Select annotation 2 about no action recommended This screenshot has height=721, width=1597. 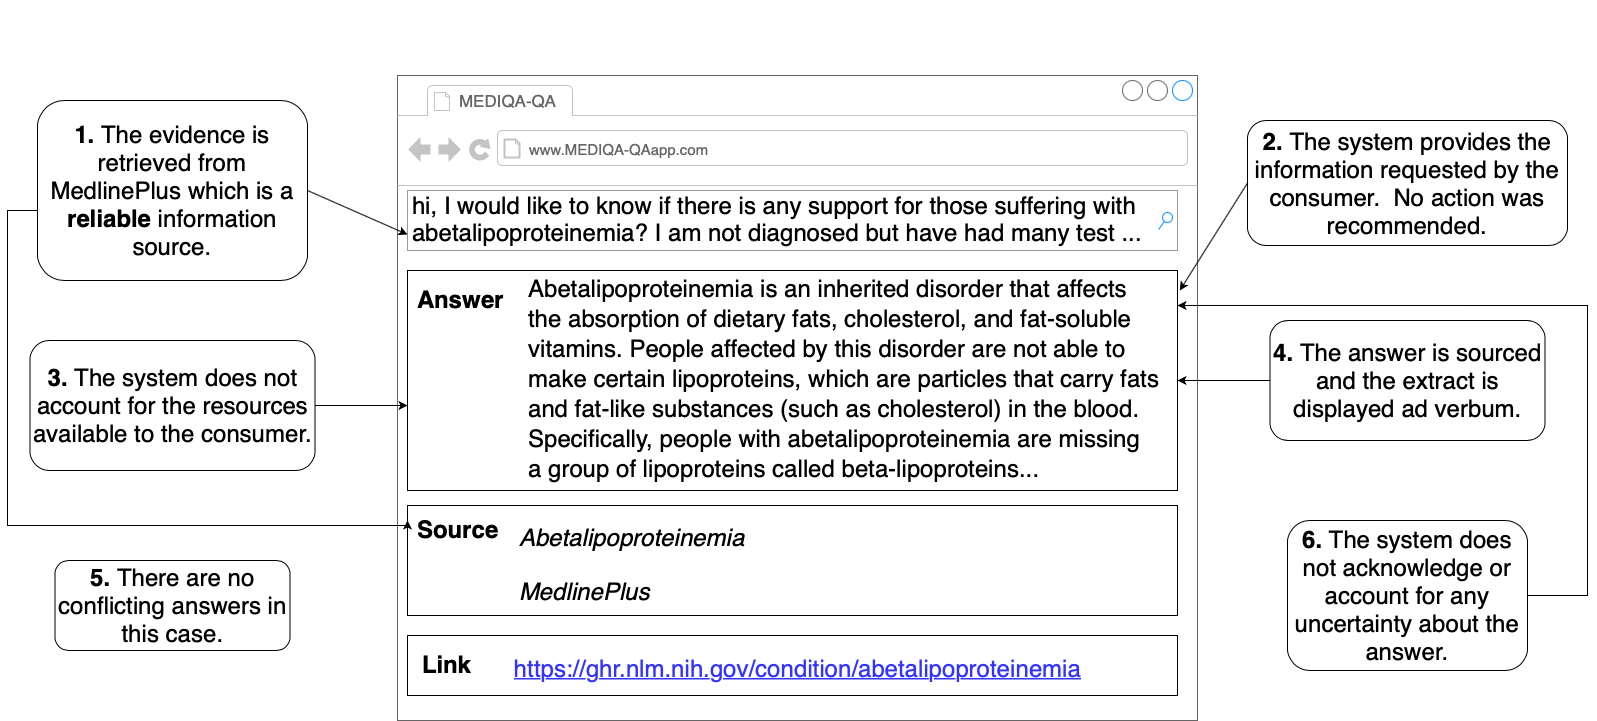1406,184
